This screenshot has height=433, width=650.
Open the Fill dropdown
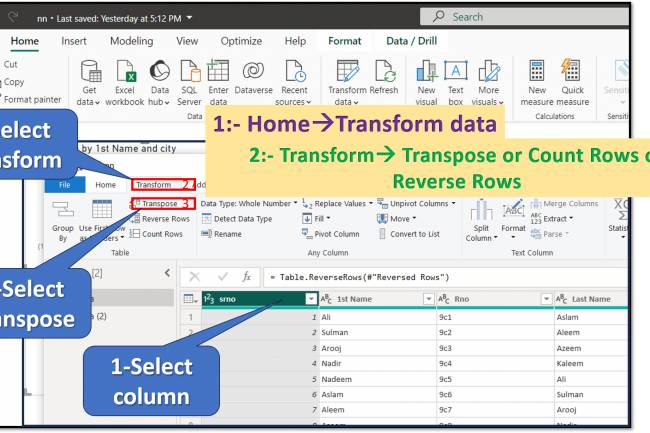tap(316, 218)
